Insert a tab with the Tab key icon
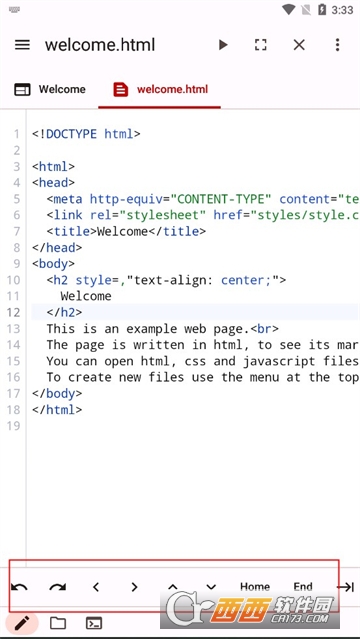 tap(345, 587)
